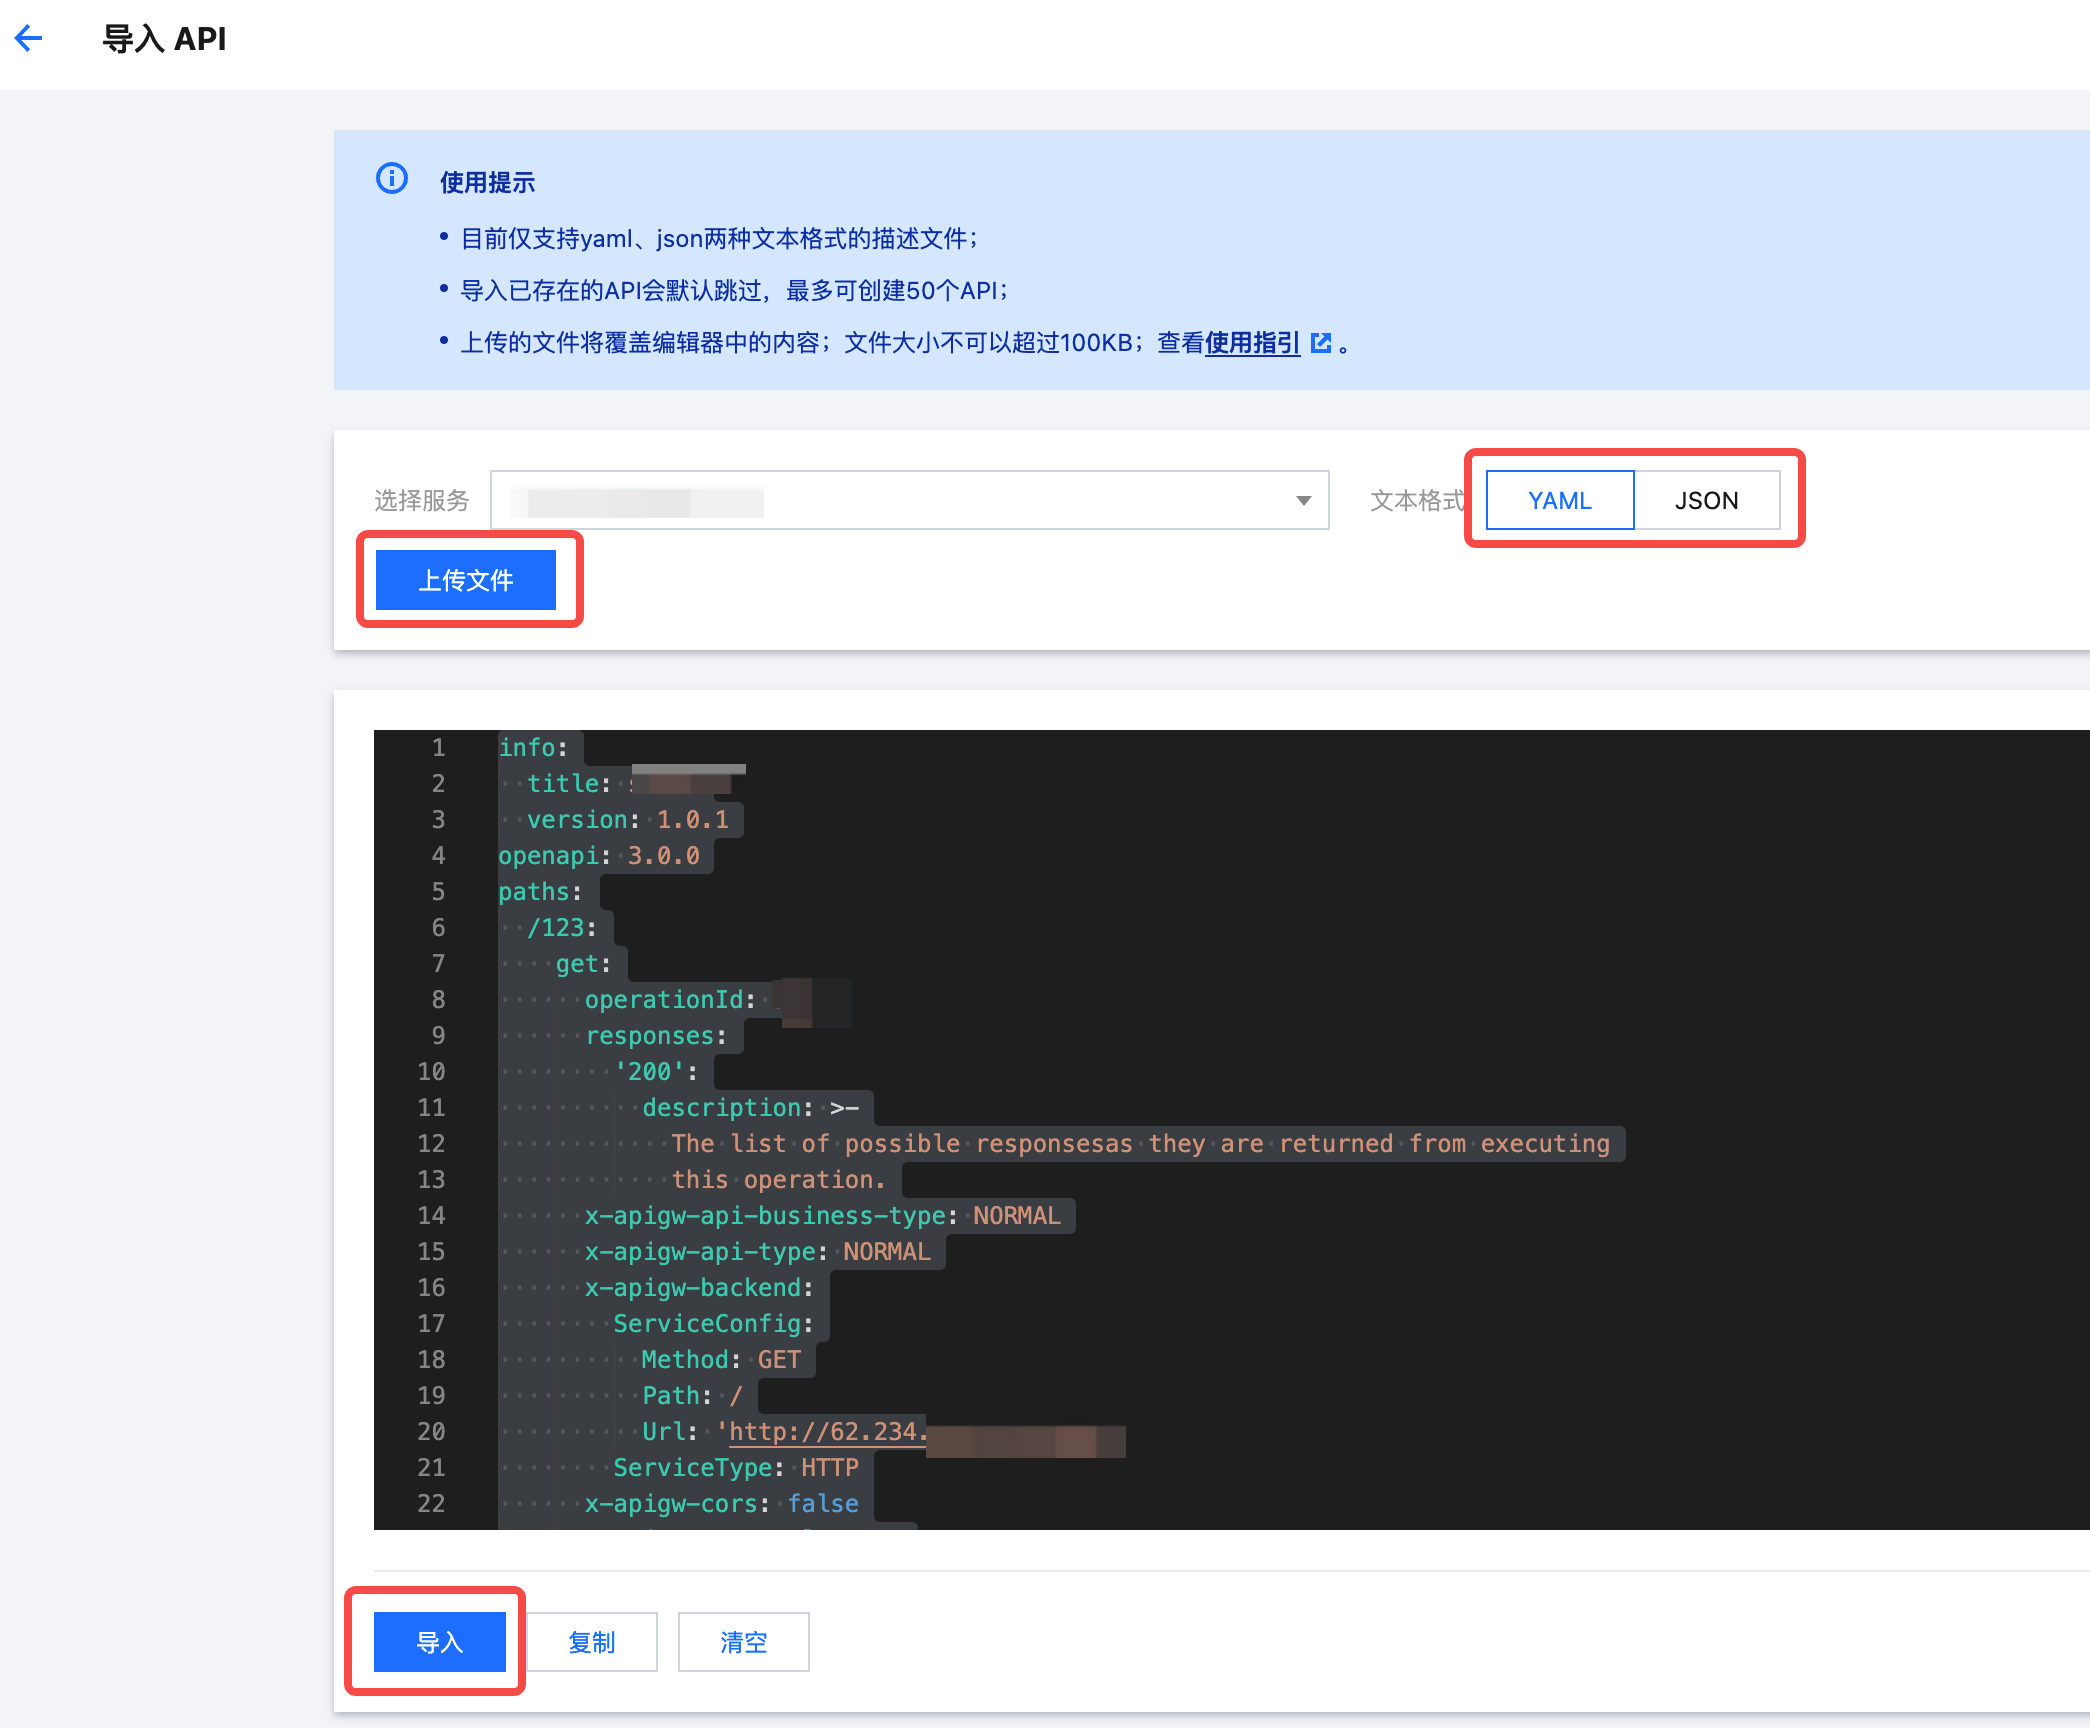Click the 复制 copy button
Screen dimensions: 2090x1728
(x=591, y=1642)
